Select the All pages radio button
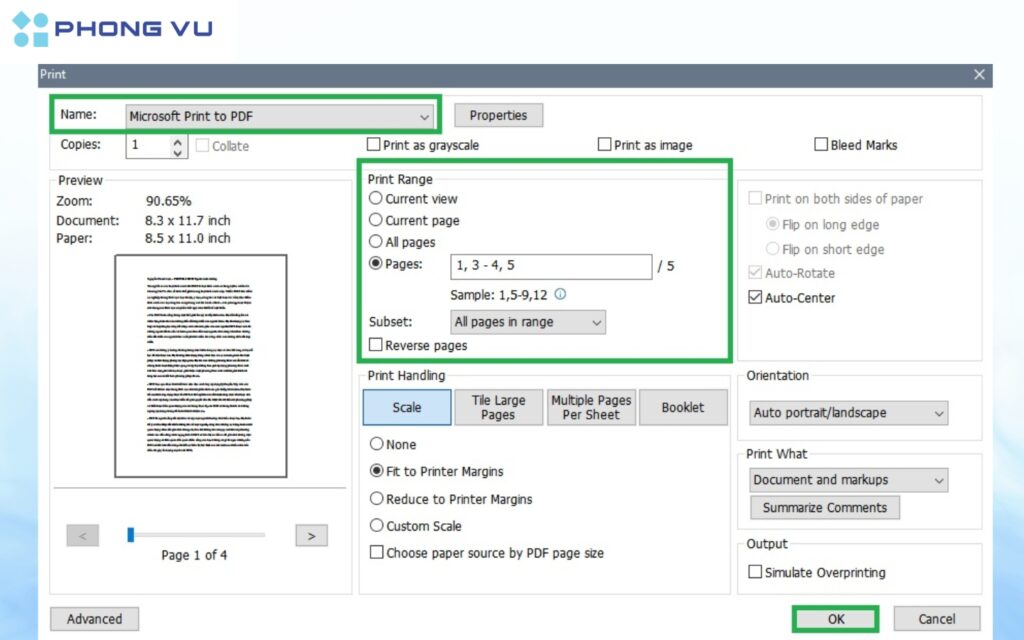This screenshot has width=1024, height=640. click(376, 242)
